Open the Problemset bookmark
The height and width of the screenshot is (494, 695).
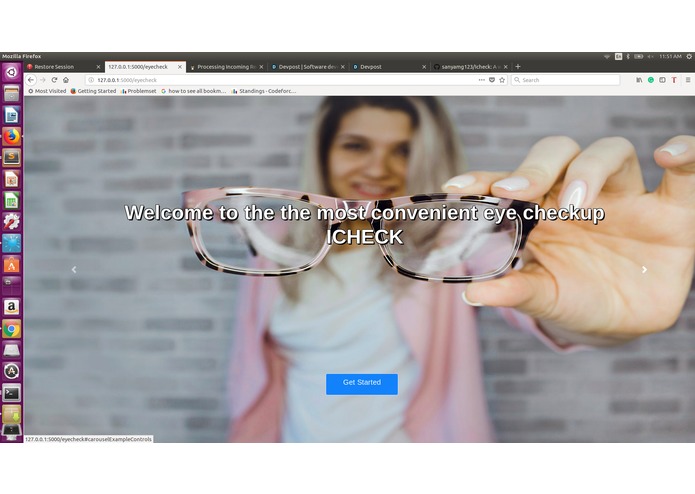tap(138, 91)
